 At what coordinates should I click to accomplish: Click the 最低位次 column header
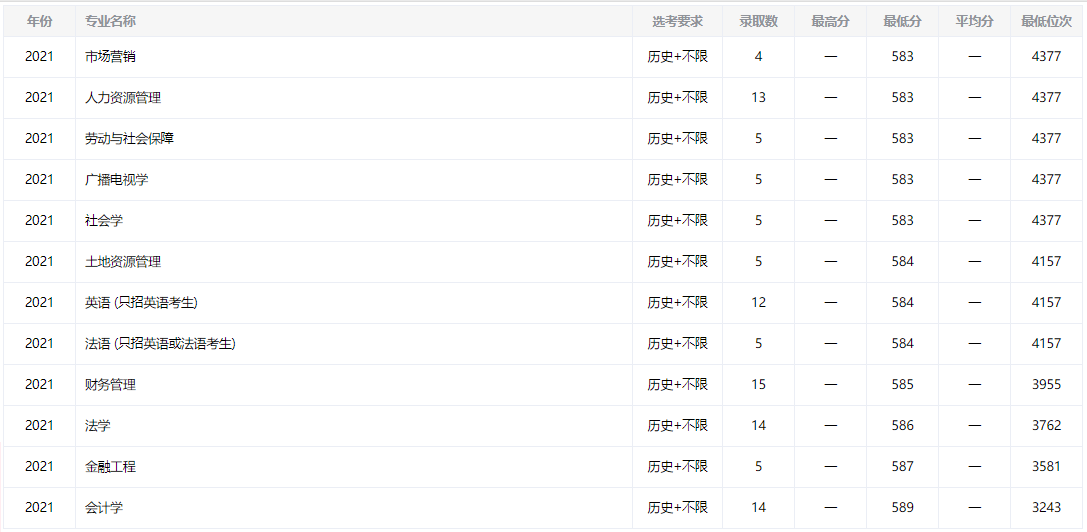(x=1046, y=21)
